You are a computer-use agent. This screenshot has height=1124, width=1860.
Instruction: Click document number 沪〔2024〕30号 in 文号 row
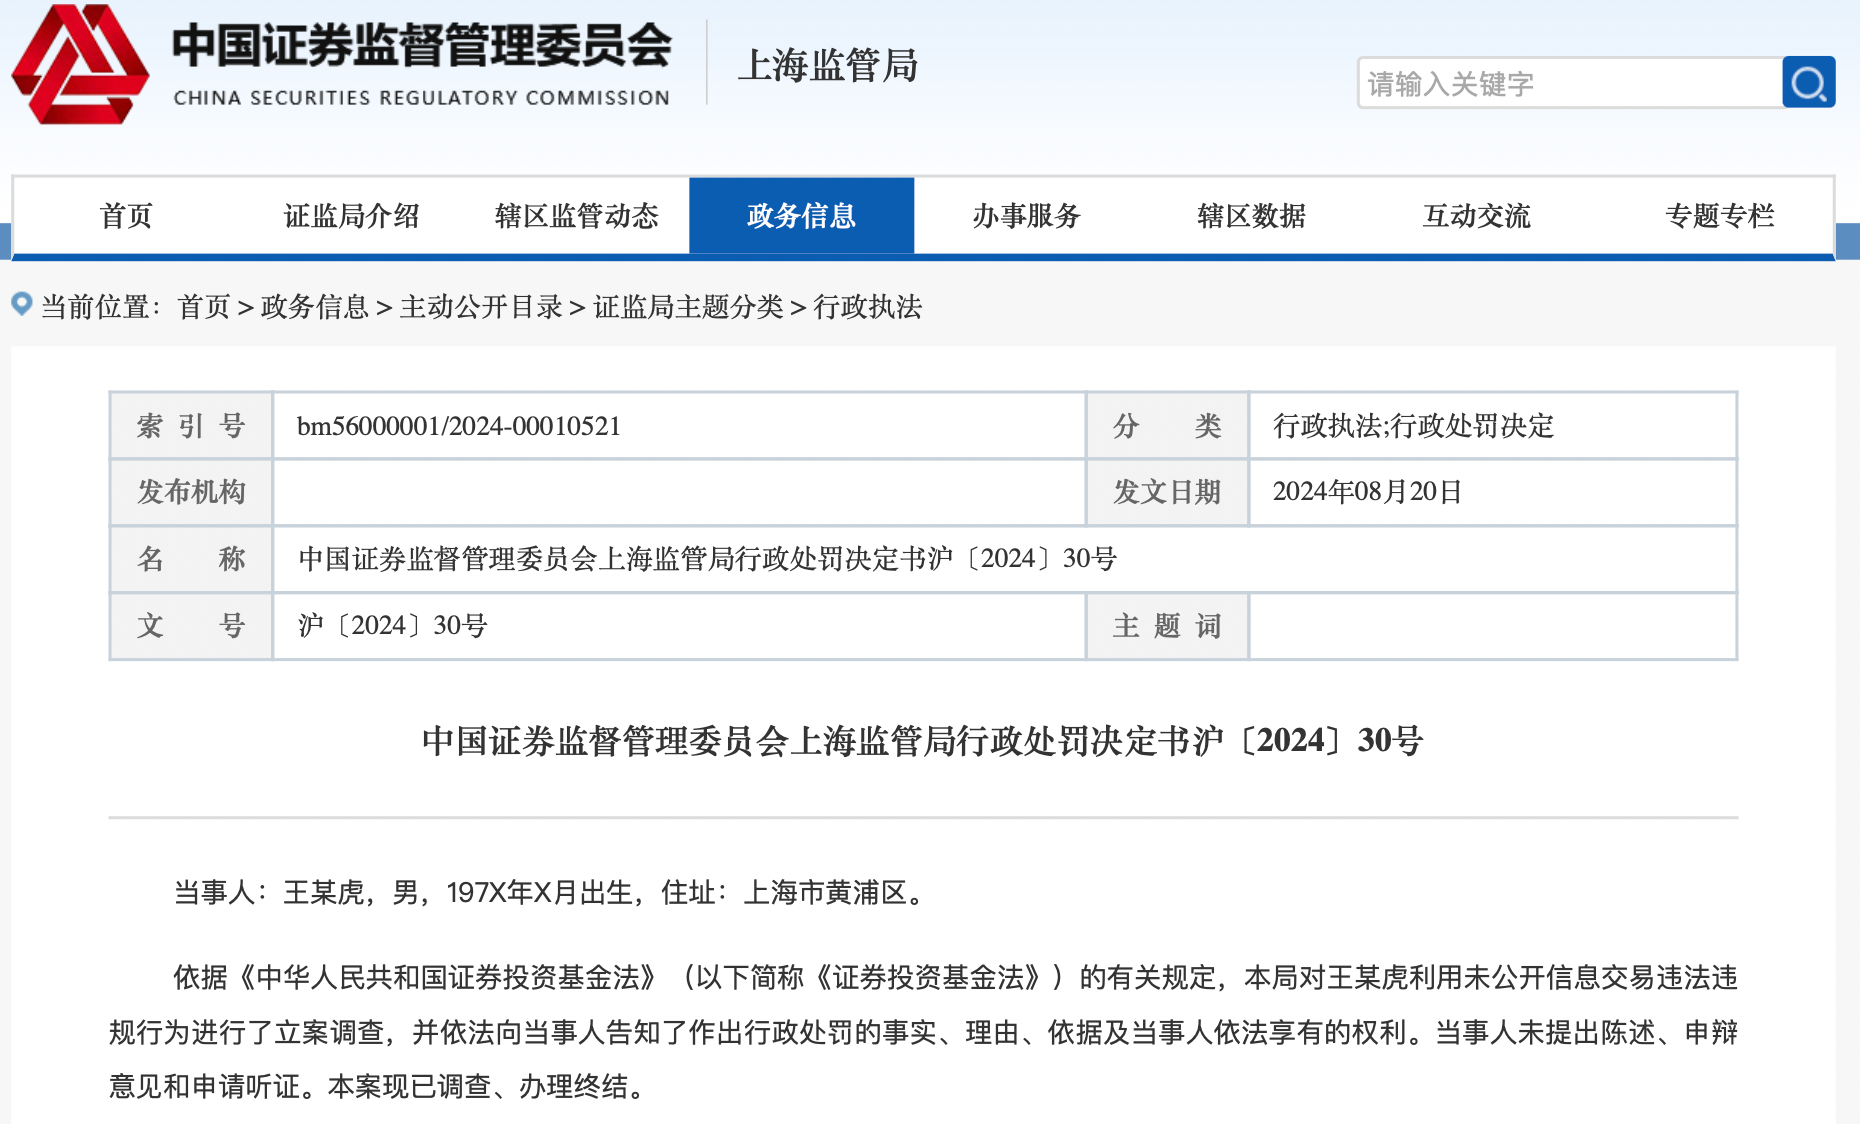(392, 626)
